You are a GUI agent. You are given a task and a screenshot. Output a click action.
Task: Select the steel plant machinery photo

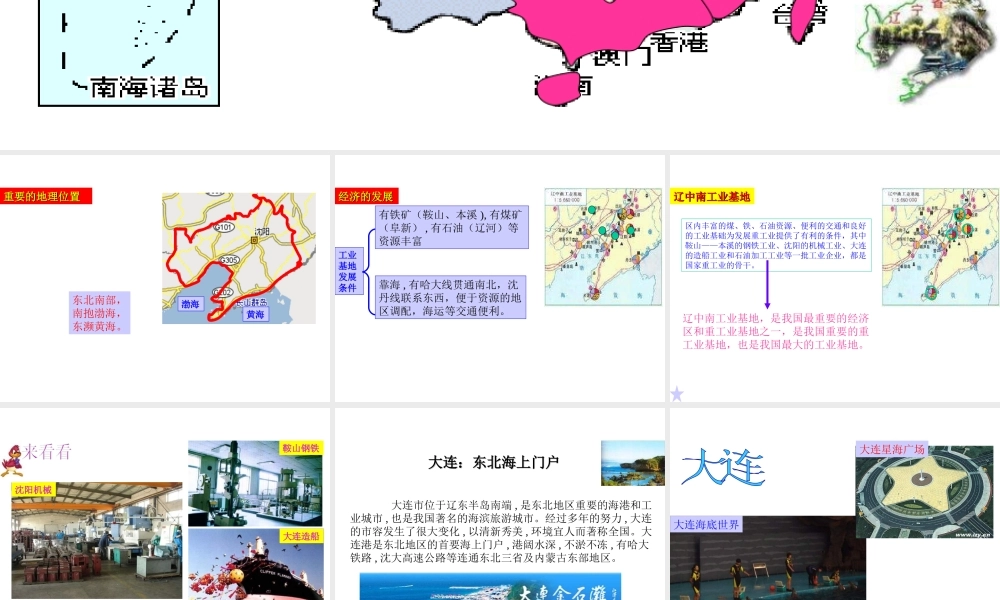pyautogui.click(x=256, y=483)
